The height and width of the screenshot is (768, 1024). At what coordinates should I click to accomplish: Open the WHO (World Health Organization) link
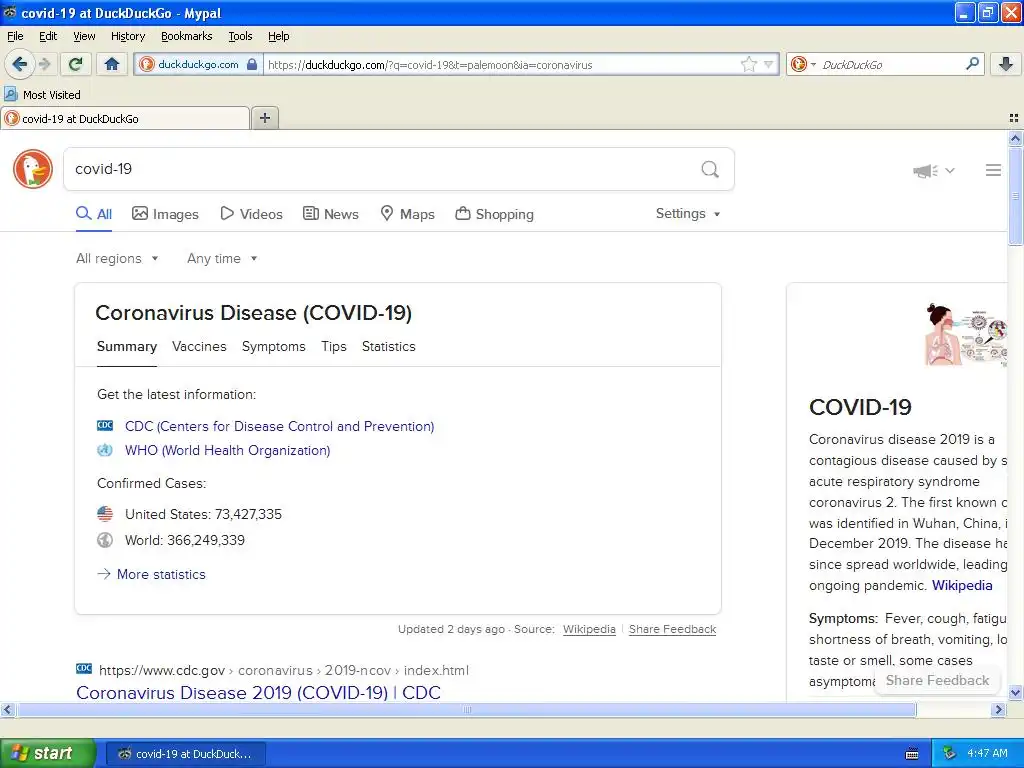pos(227,451)
